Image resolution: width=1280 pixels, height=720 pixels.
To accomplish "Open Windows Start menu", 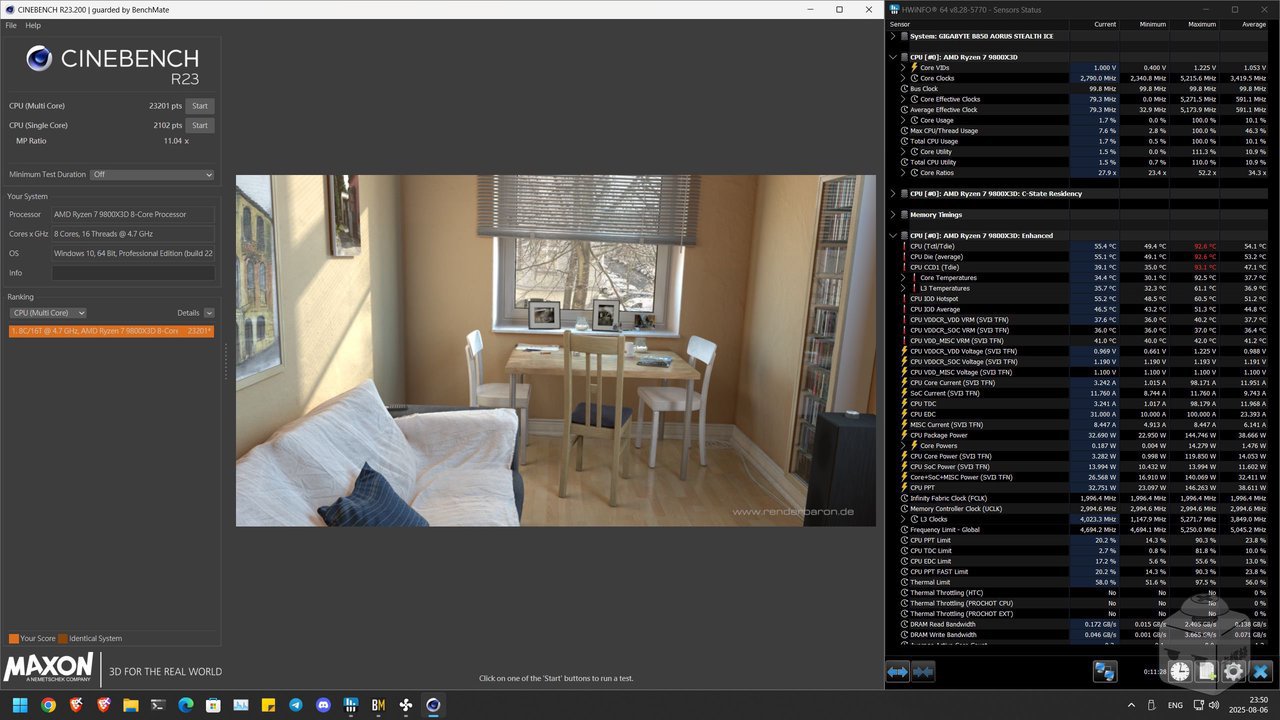I will (x=20, y=705).
